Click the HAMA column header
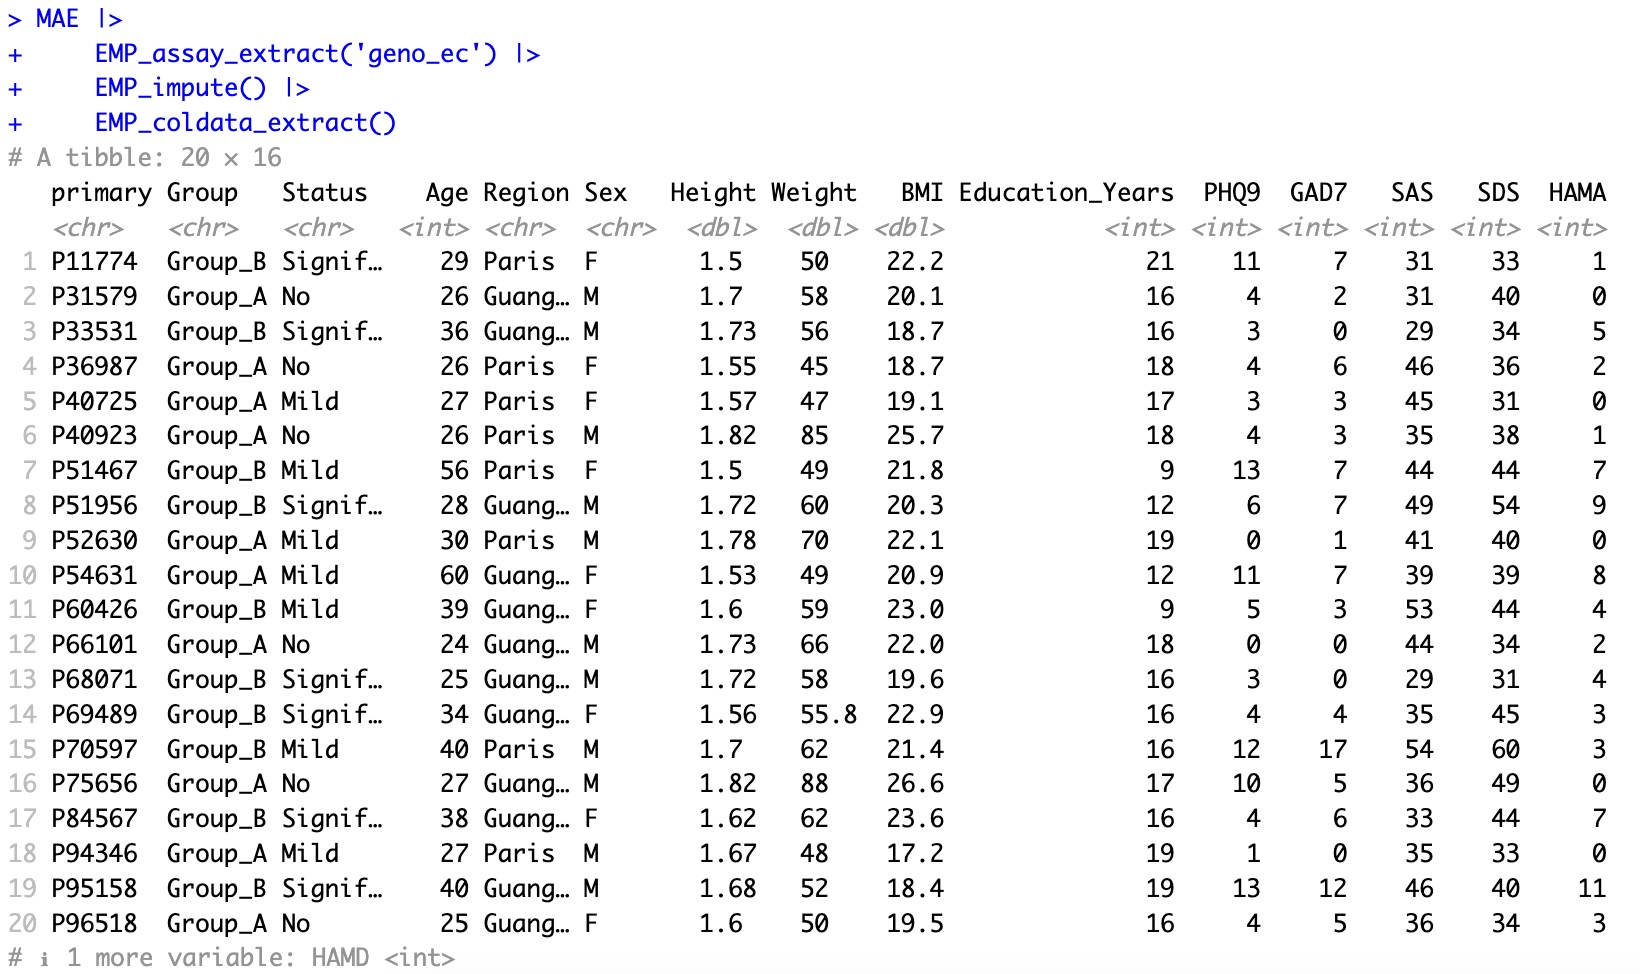This screenshot has width=1640, height=974. coord(1576,192)
